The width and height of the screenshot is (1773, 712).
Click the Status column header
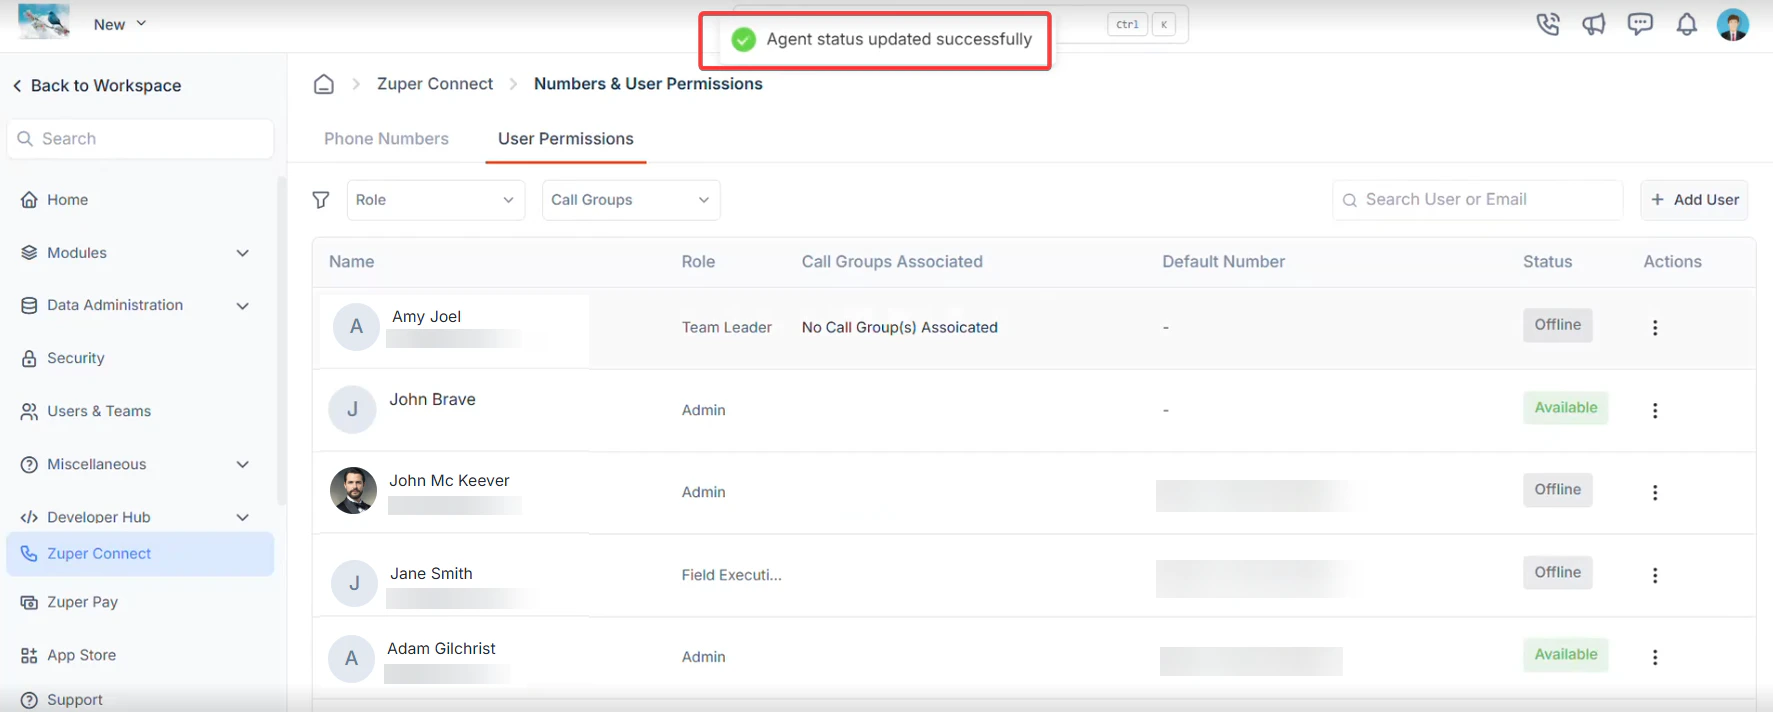(x=1547, y=262)
